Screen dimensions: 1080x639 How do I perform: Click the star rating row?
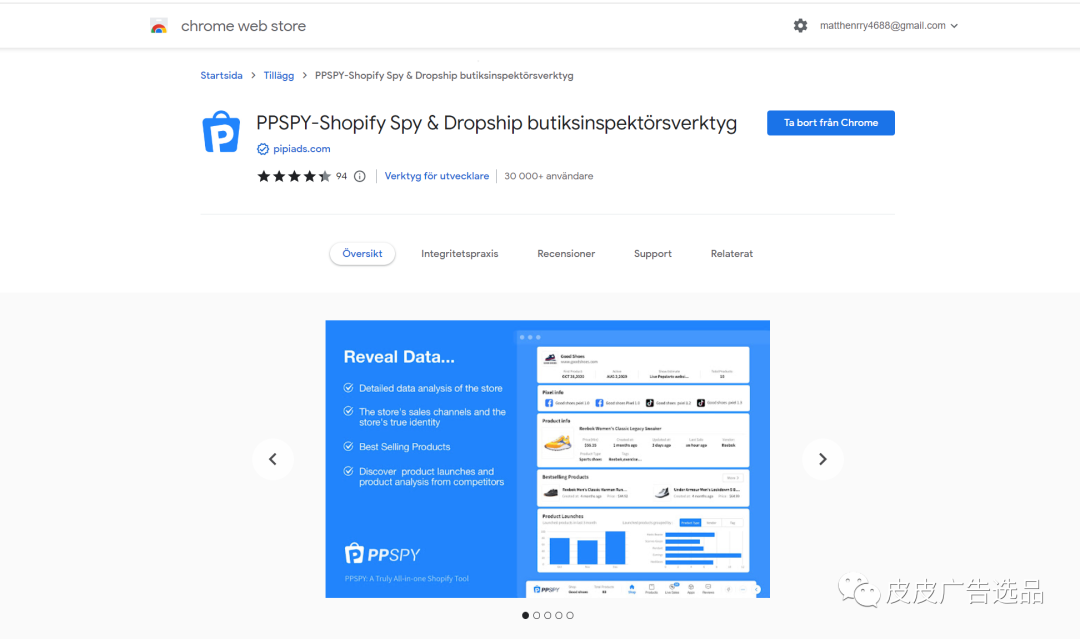(294, 176)
